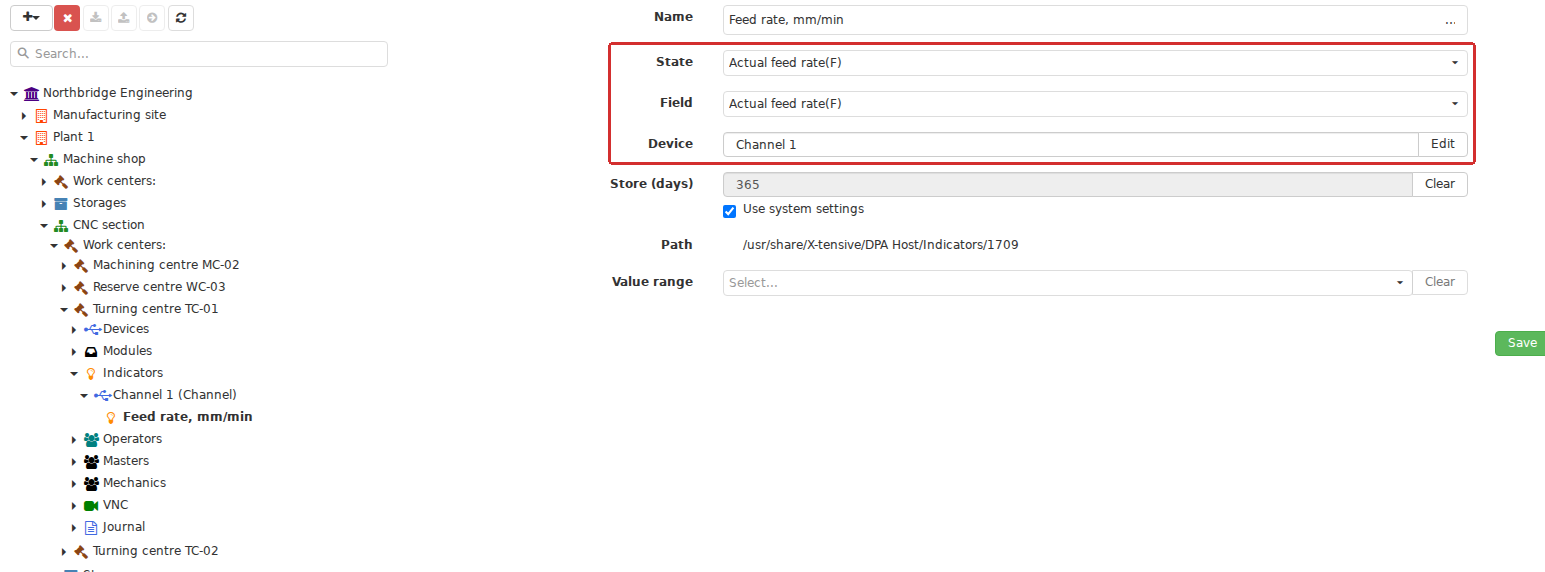
Task: Click the Journal document icon
Action: click(x=91, y=527)
